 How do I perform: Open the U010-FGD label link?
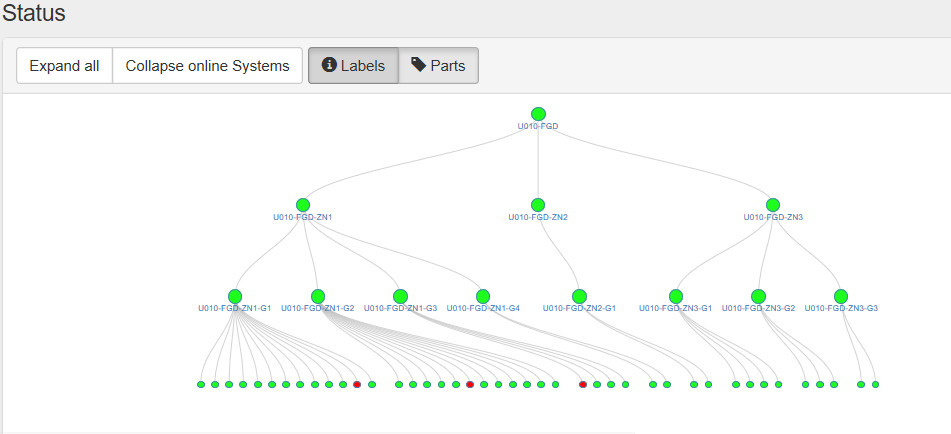(538, 127)
